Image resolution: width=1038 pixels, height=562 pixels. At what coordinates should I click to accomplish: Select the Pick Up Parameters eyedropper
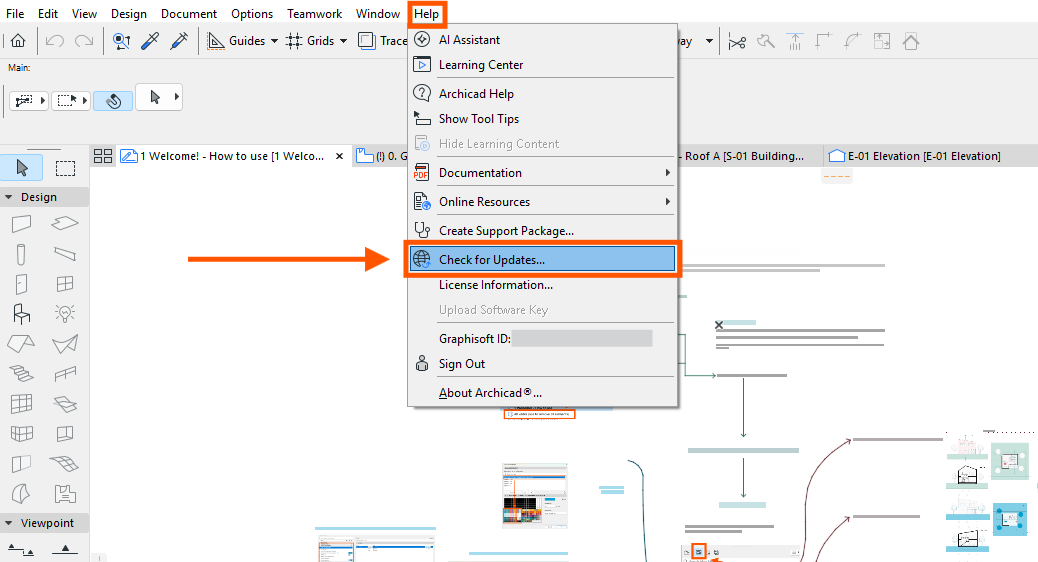tap(150, 41)
